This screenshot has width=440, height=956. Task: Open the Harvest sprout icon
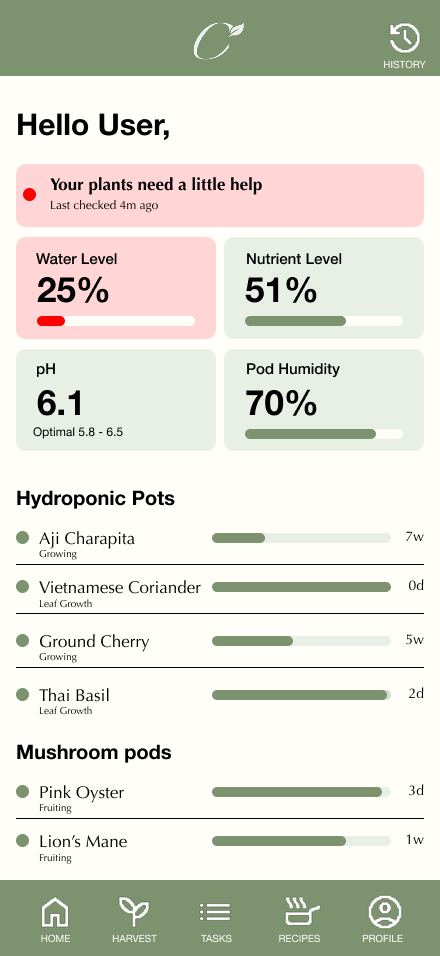pos(134,912)
